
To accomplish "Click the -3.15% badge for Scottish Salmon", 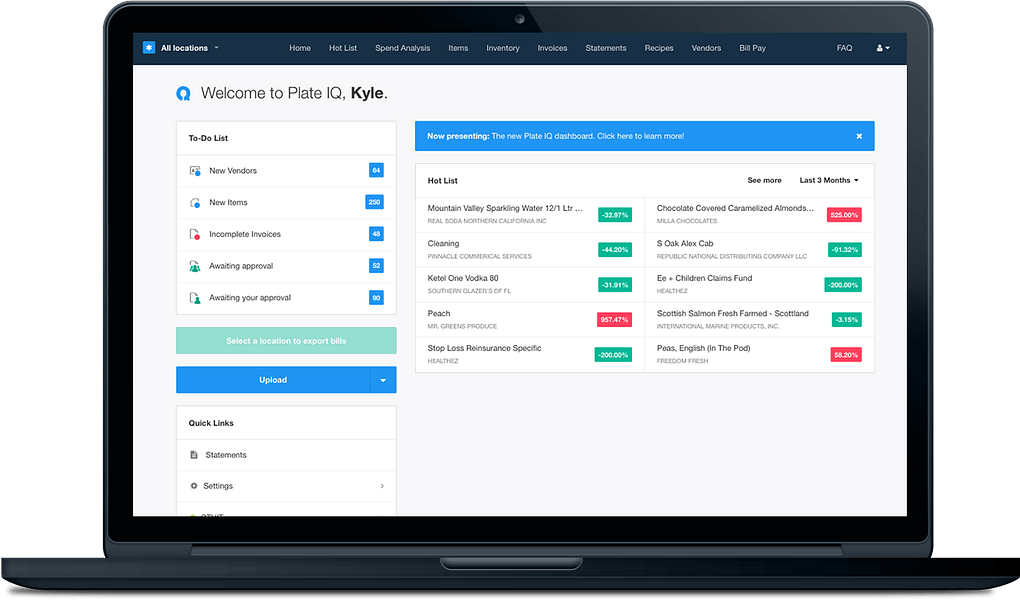I will pos(846,320).
